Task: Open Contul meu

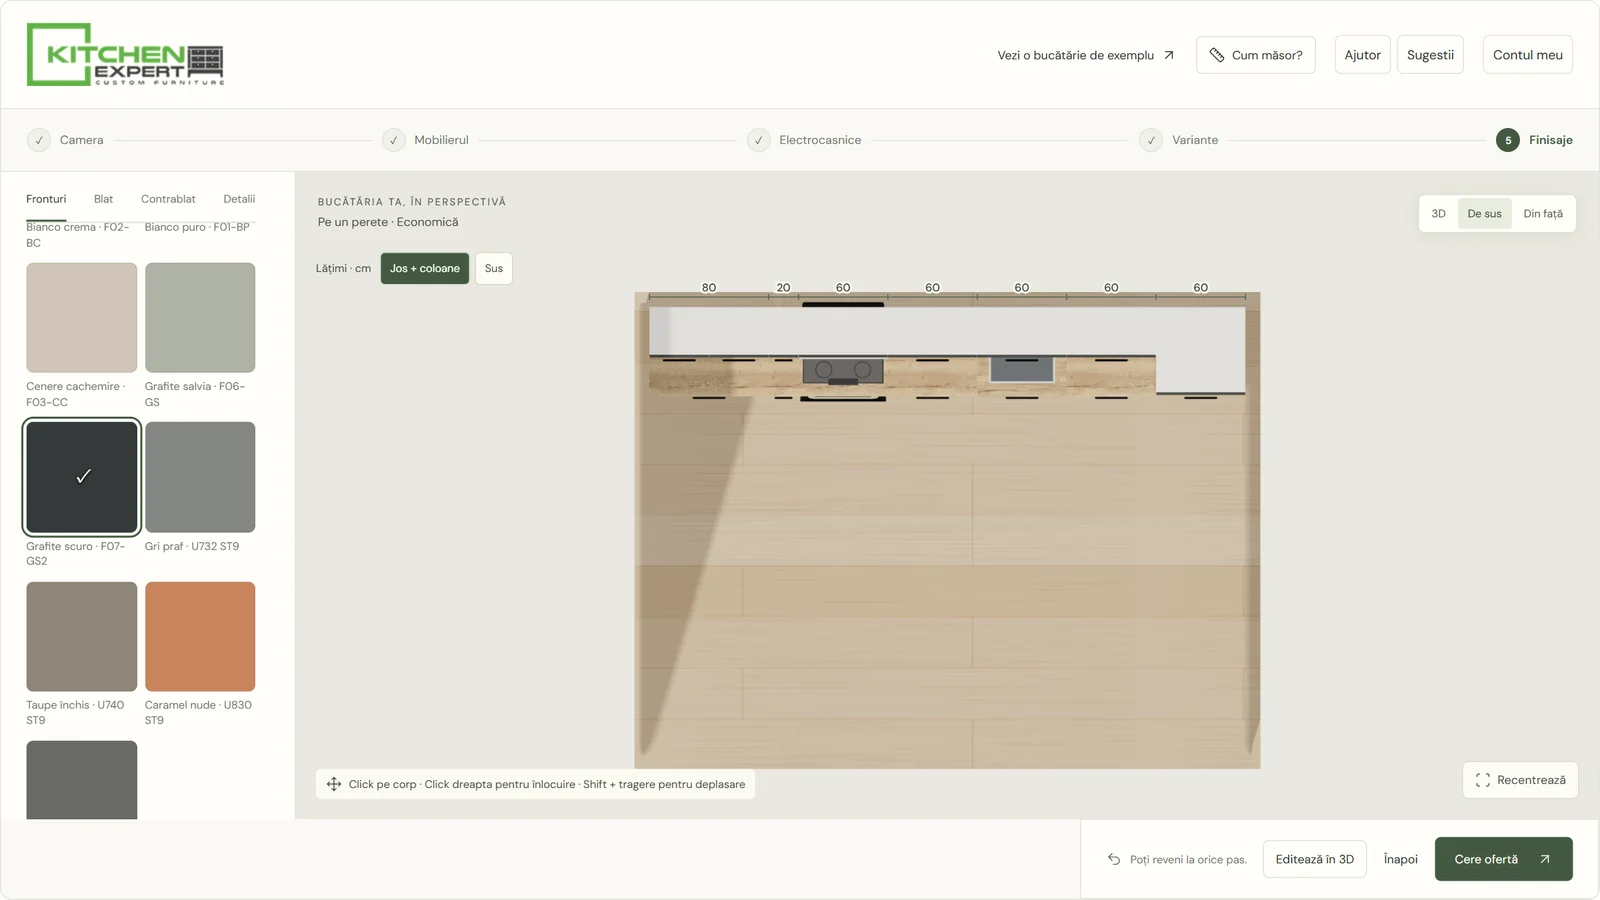Action: (x=1527, y=55)
